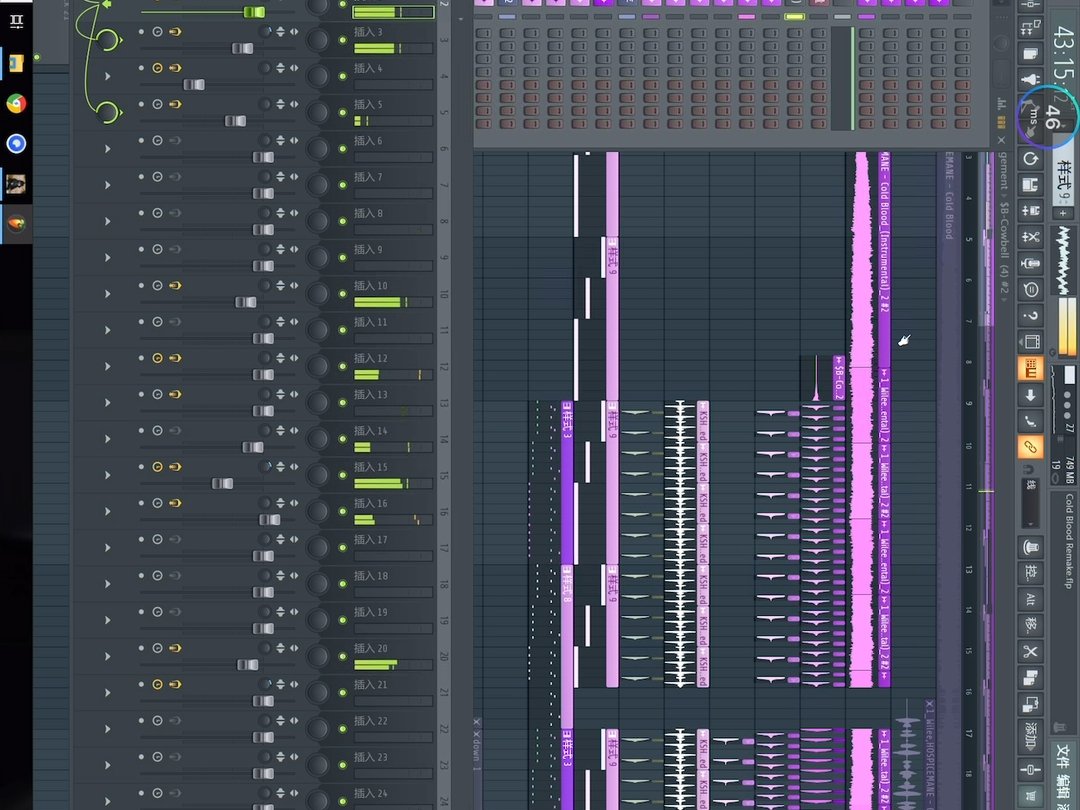Click the send arrow on 插入 11 row

coord(107,330)
